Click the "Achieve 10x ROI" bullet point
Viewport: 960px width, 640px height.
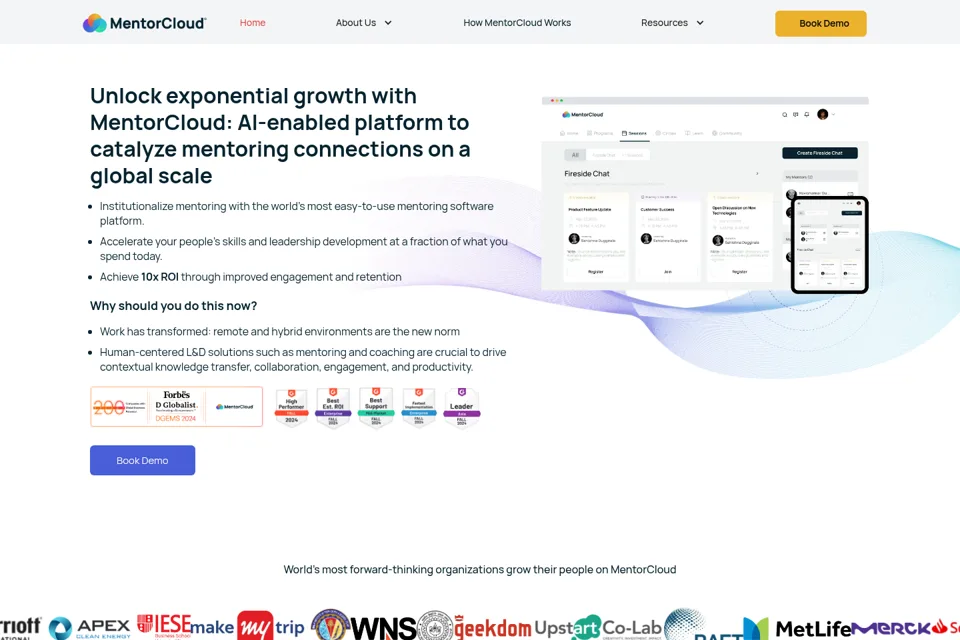coord(250,277)
